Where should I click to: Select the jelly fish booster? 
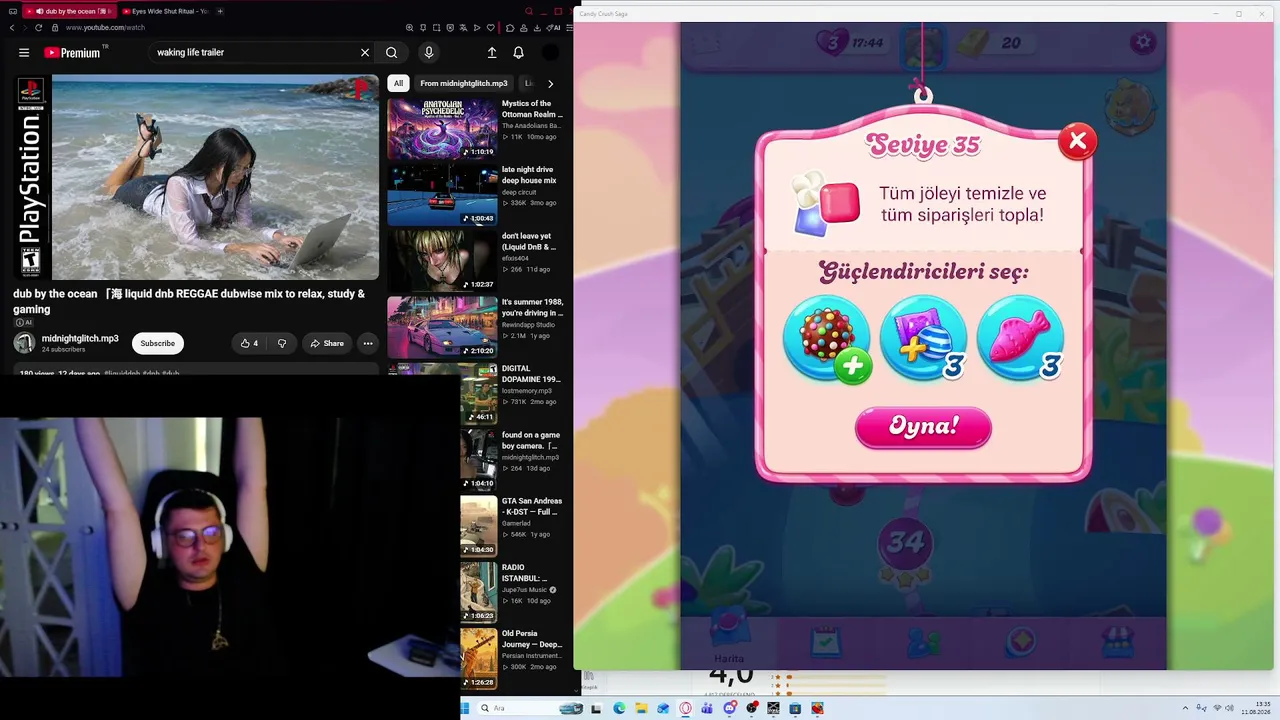point(1020,338)
